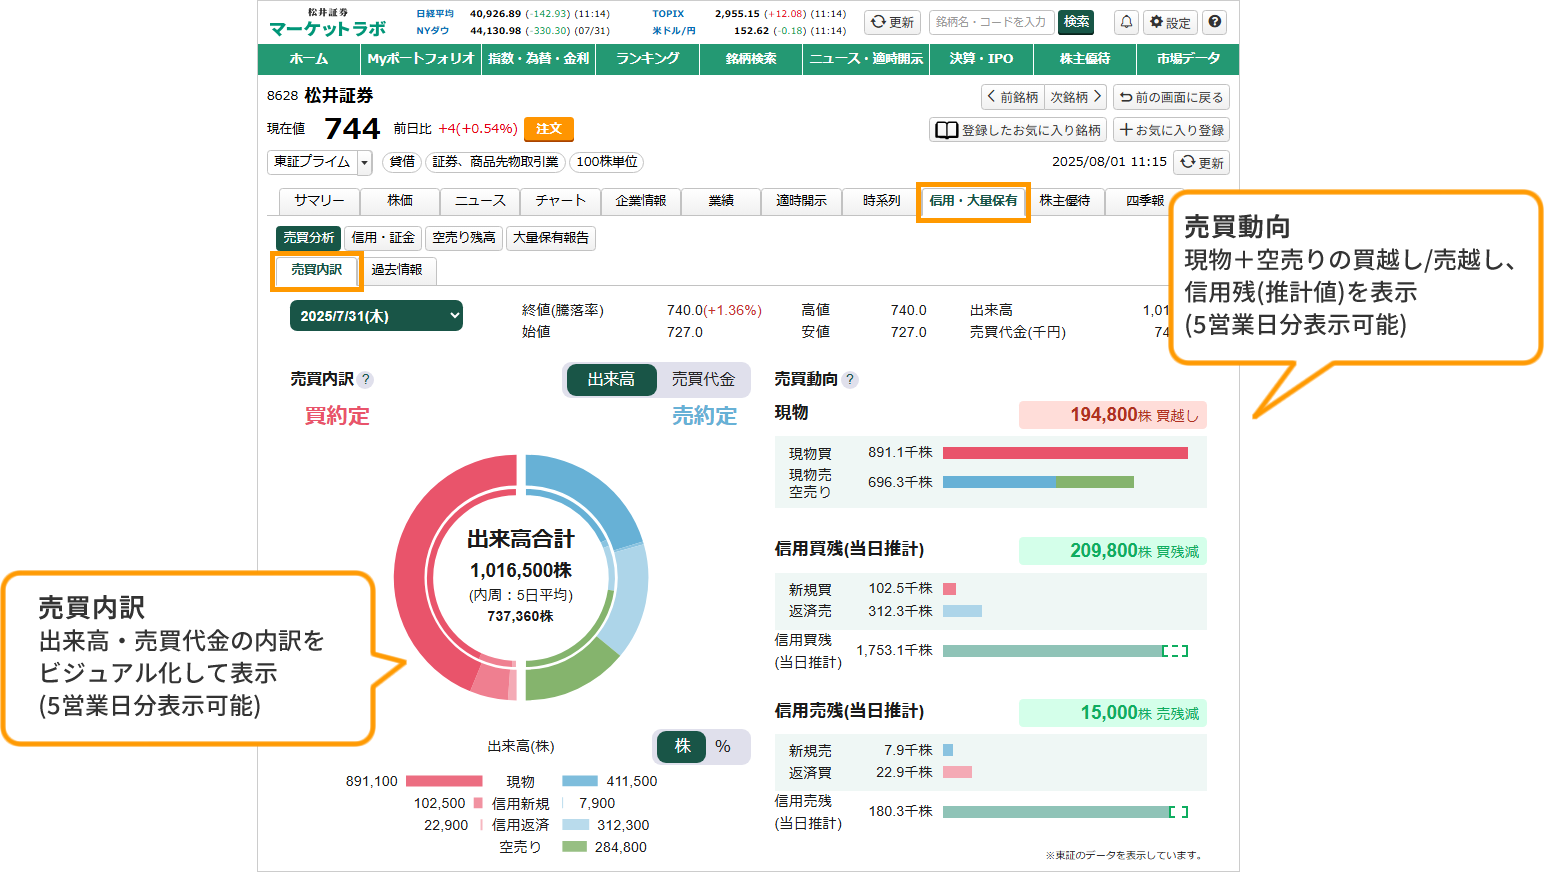Screen dimensions: 1544x872
Task: Click help icon next to 売買動向
Action: point(850,379)
